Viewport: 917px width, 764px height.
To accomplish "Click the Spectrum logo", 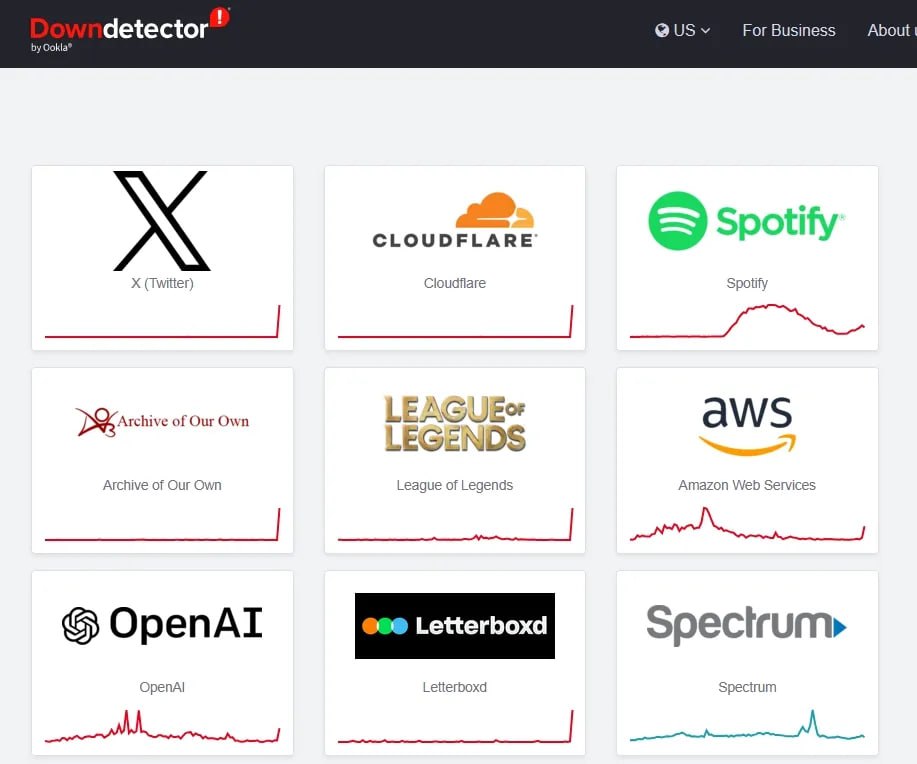I will pyautogui.click(x=746, y=625).
